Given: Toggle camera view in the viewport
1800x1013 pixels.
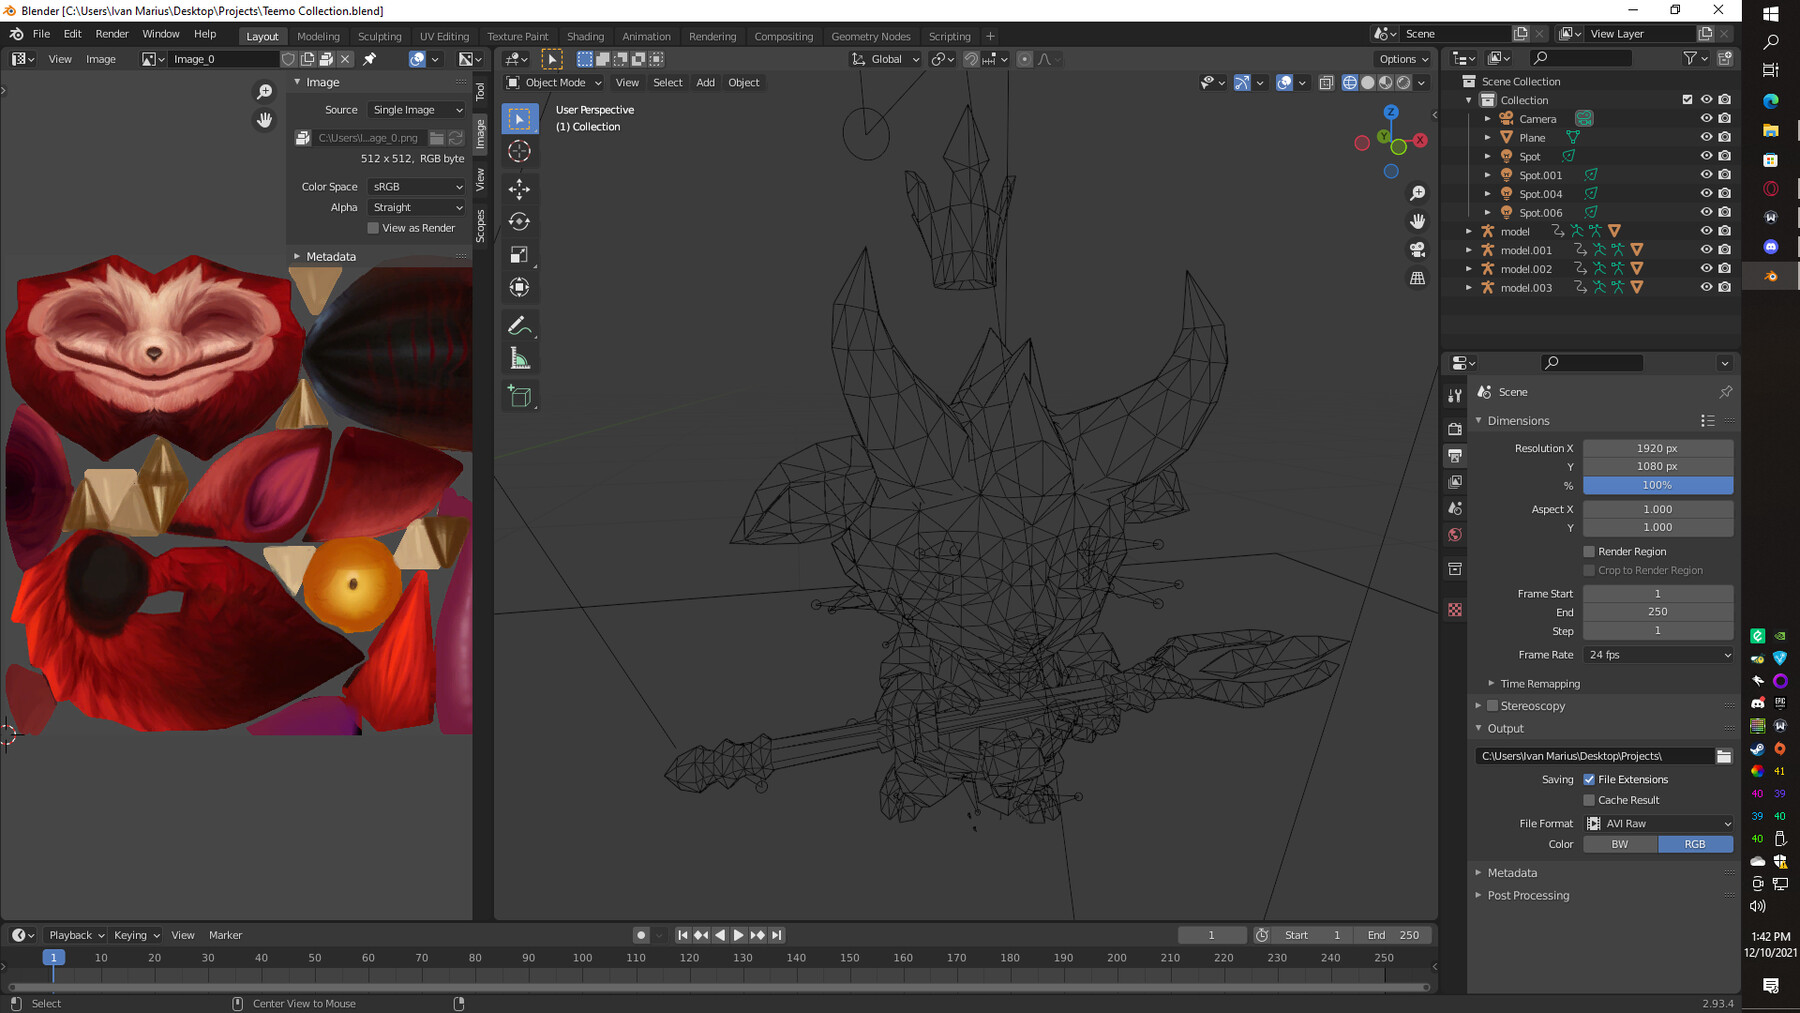Looking at the screenshot, I should (1417, 249).
